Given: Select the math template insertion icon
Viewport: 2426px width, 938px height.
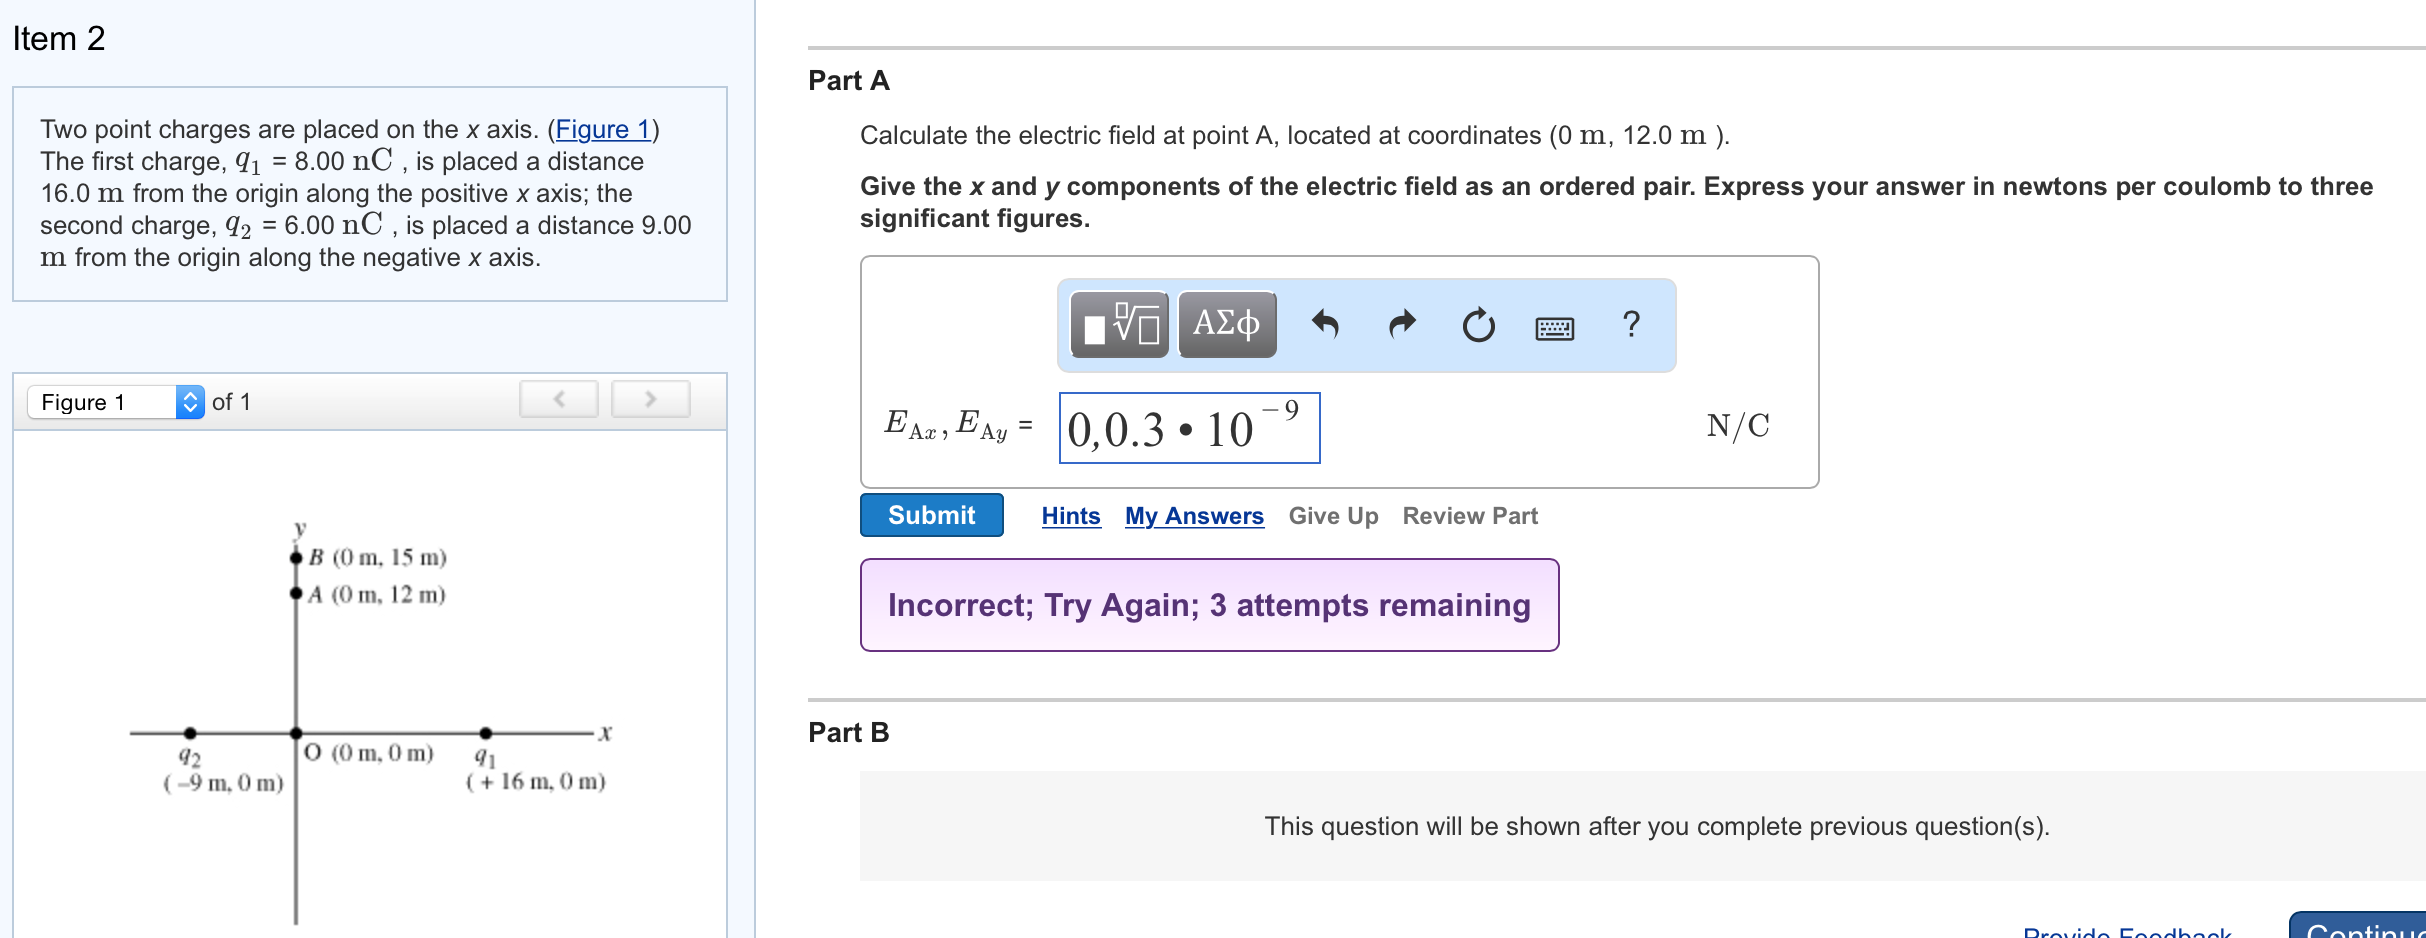Looking at the screenshot, I should point(1117,323).
